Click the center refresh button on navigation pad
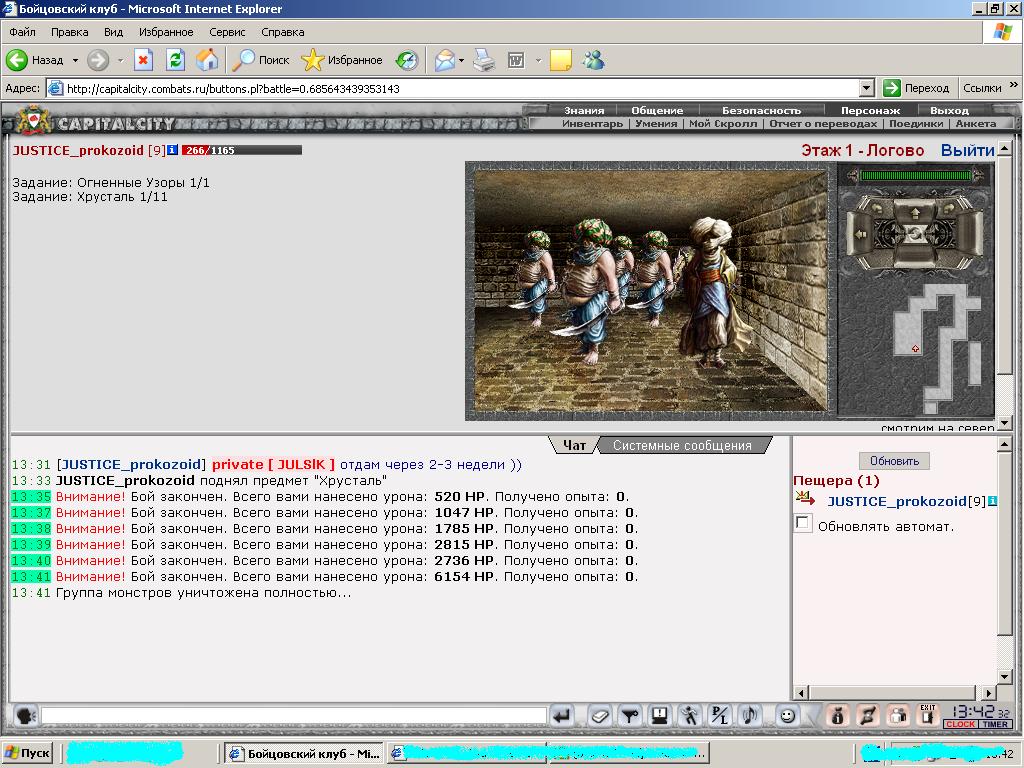Image resolution: width=1024 pixels, height=768 pixels. tap(914, 233)
